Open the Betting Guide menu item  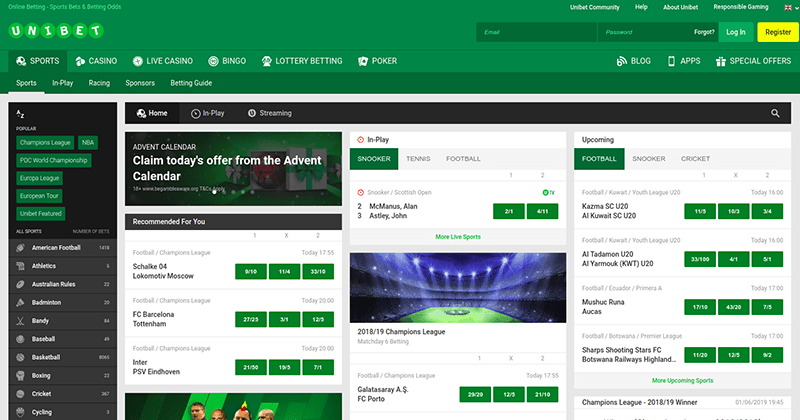tap(191, 83)
